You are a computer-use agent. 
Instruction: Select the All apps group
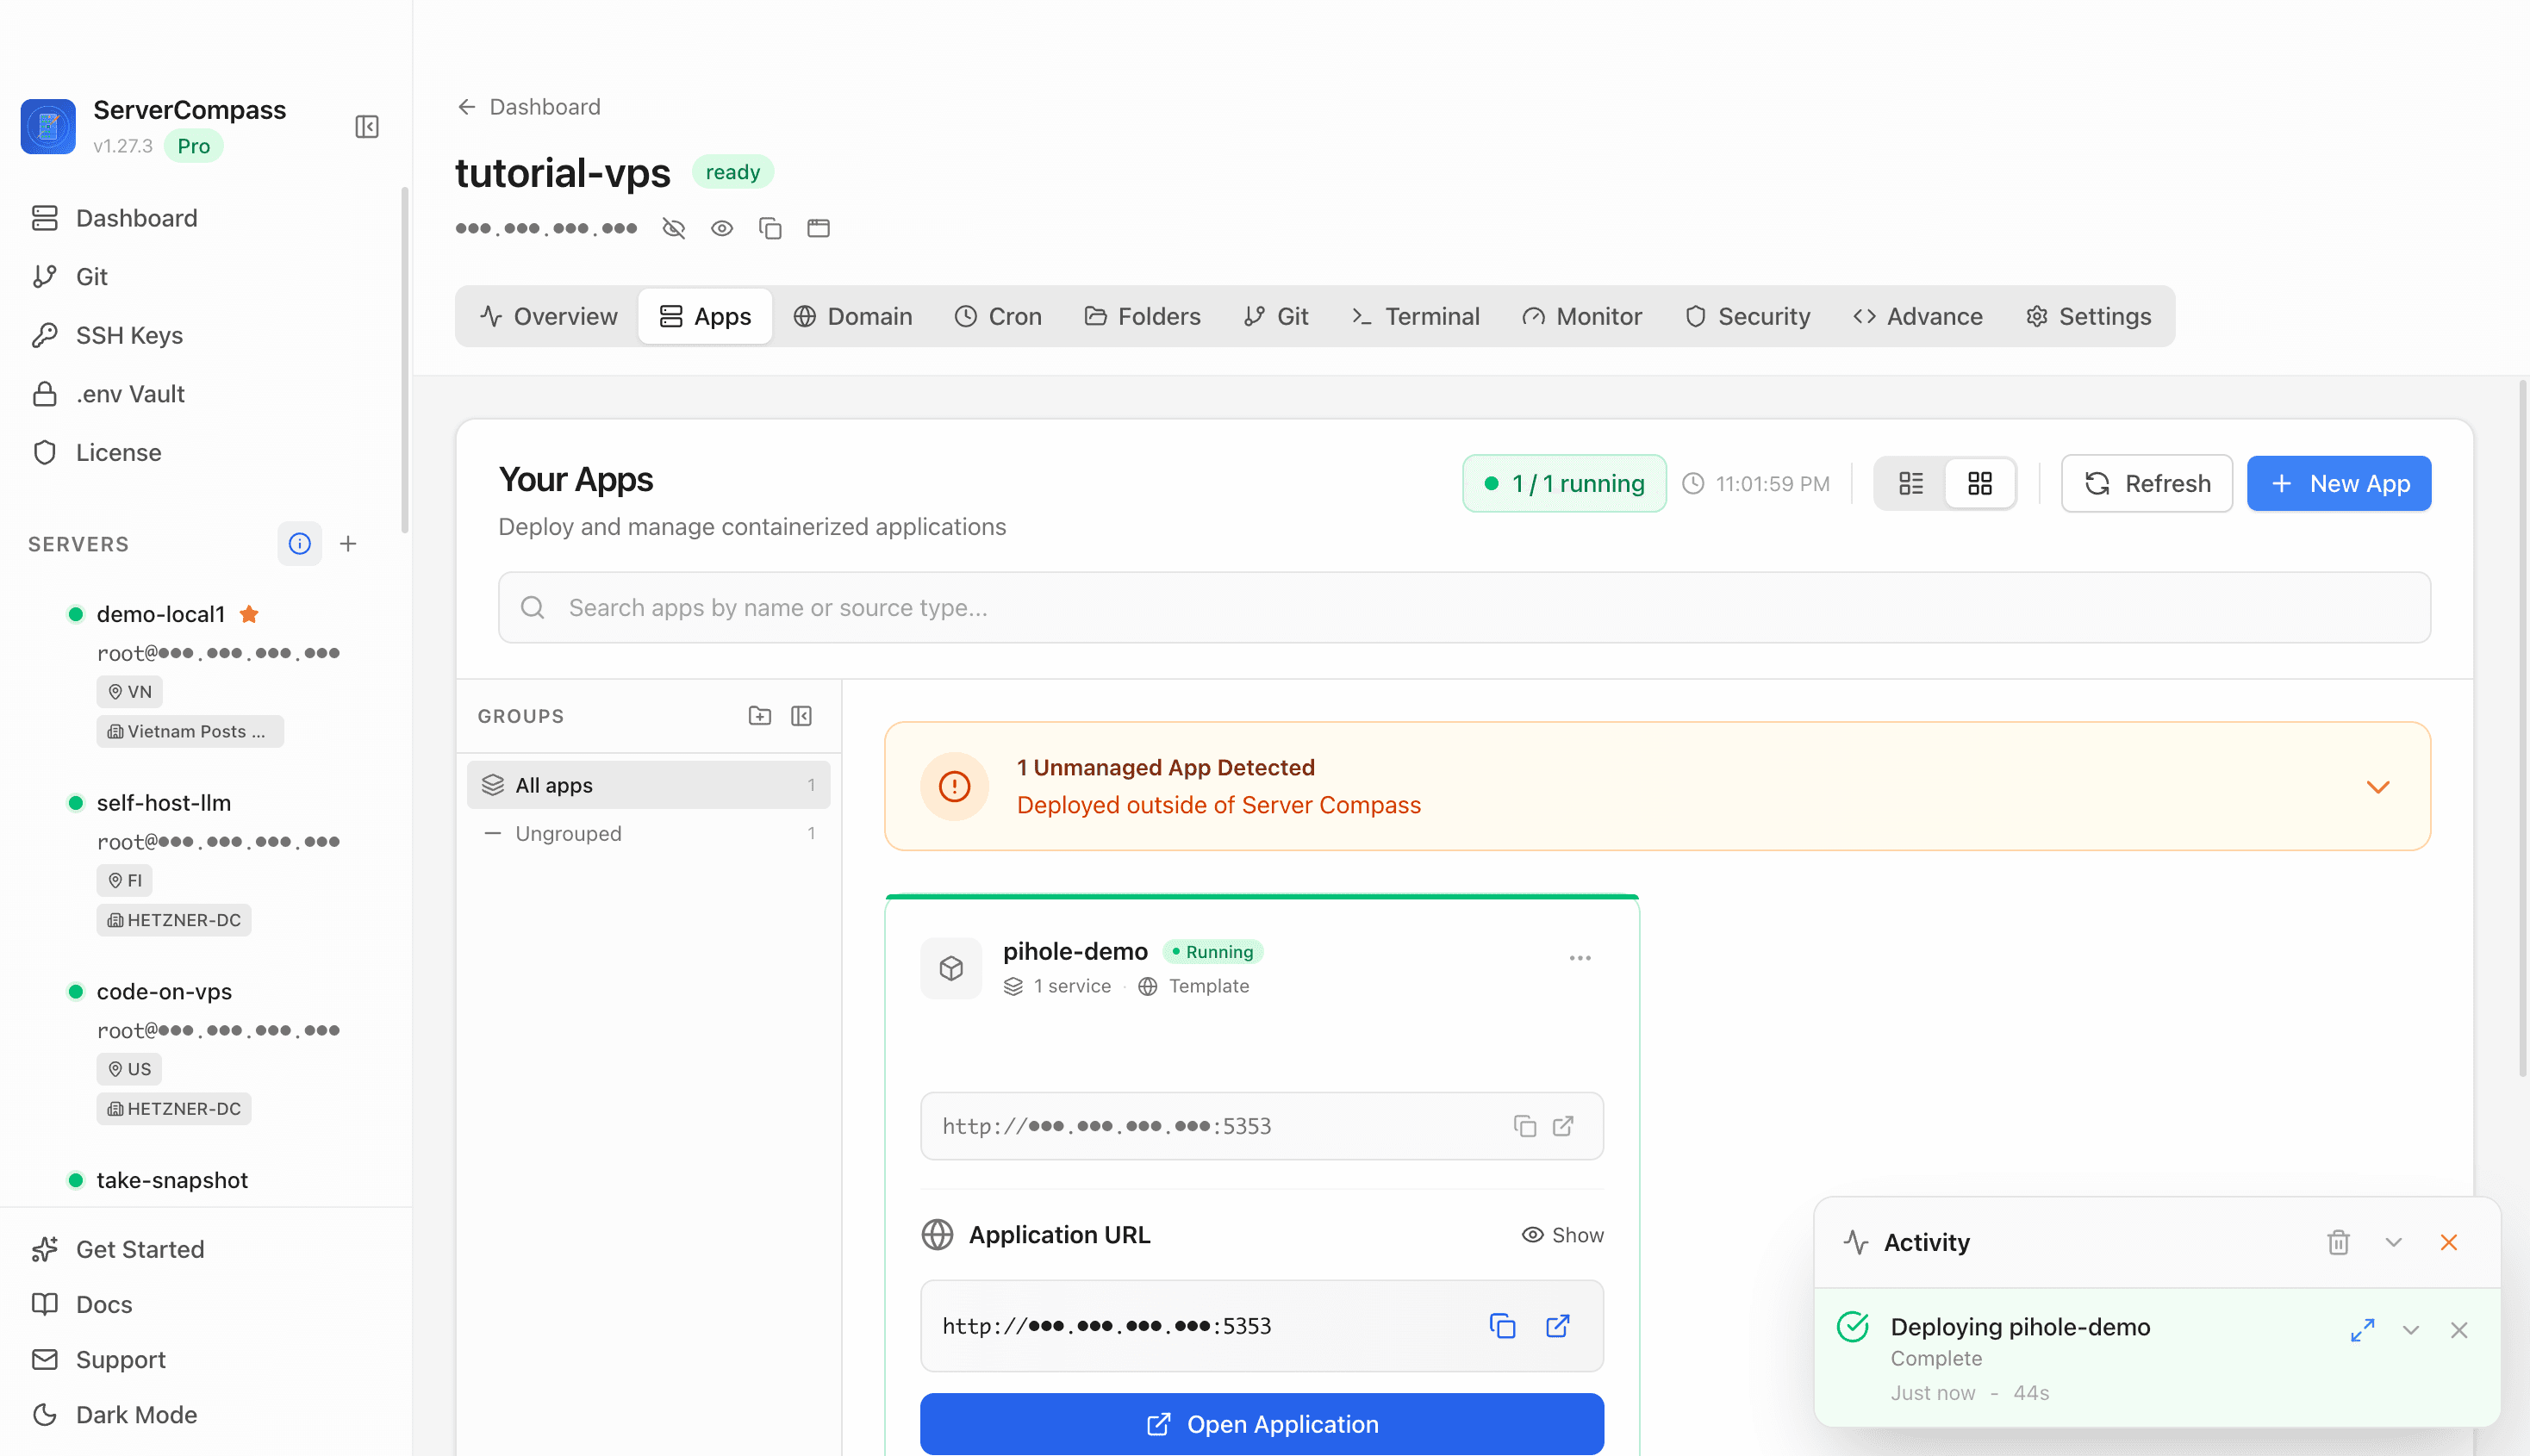(x=648, y=785)
